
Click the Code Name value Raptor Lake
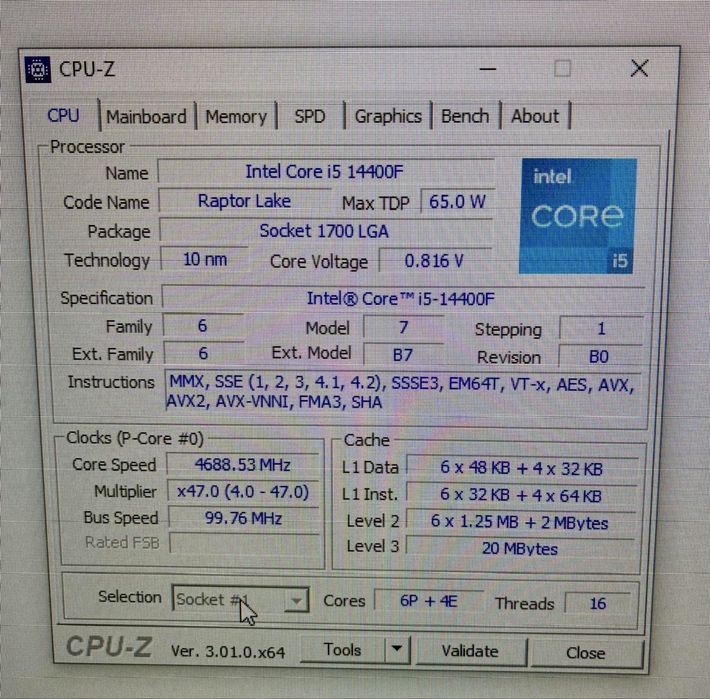point(245,201)
